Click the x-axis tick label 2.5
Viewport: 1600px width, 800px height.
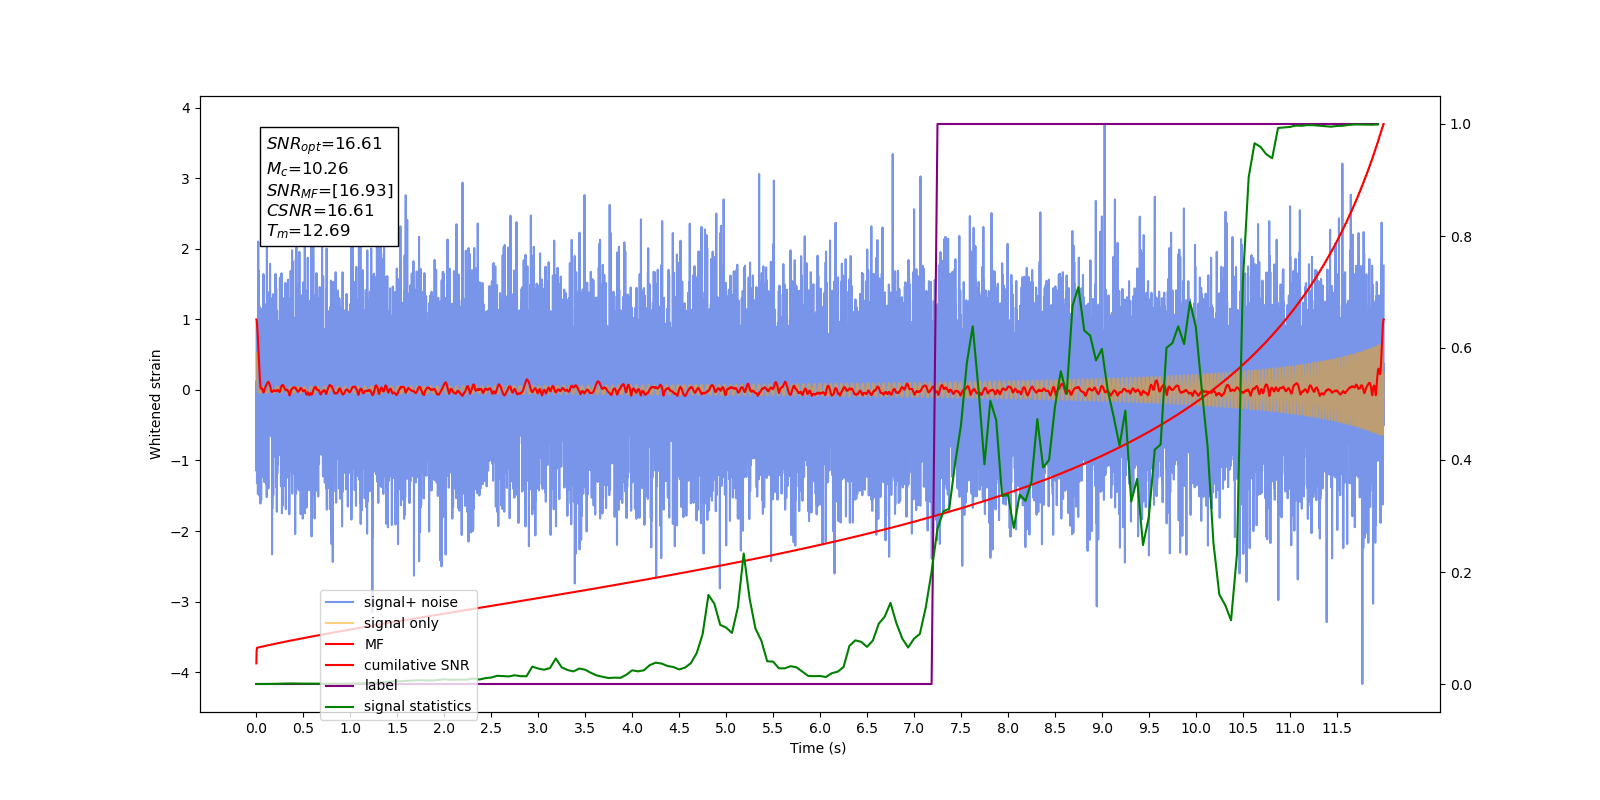click(x=491, y=728)
